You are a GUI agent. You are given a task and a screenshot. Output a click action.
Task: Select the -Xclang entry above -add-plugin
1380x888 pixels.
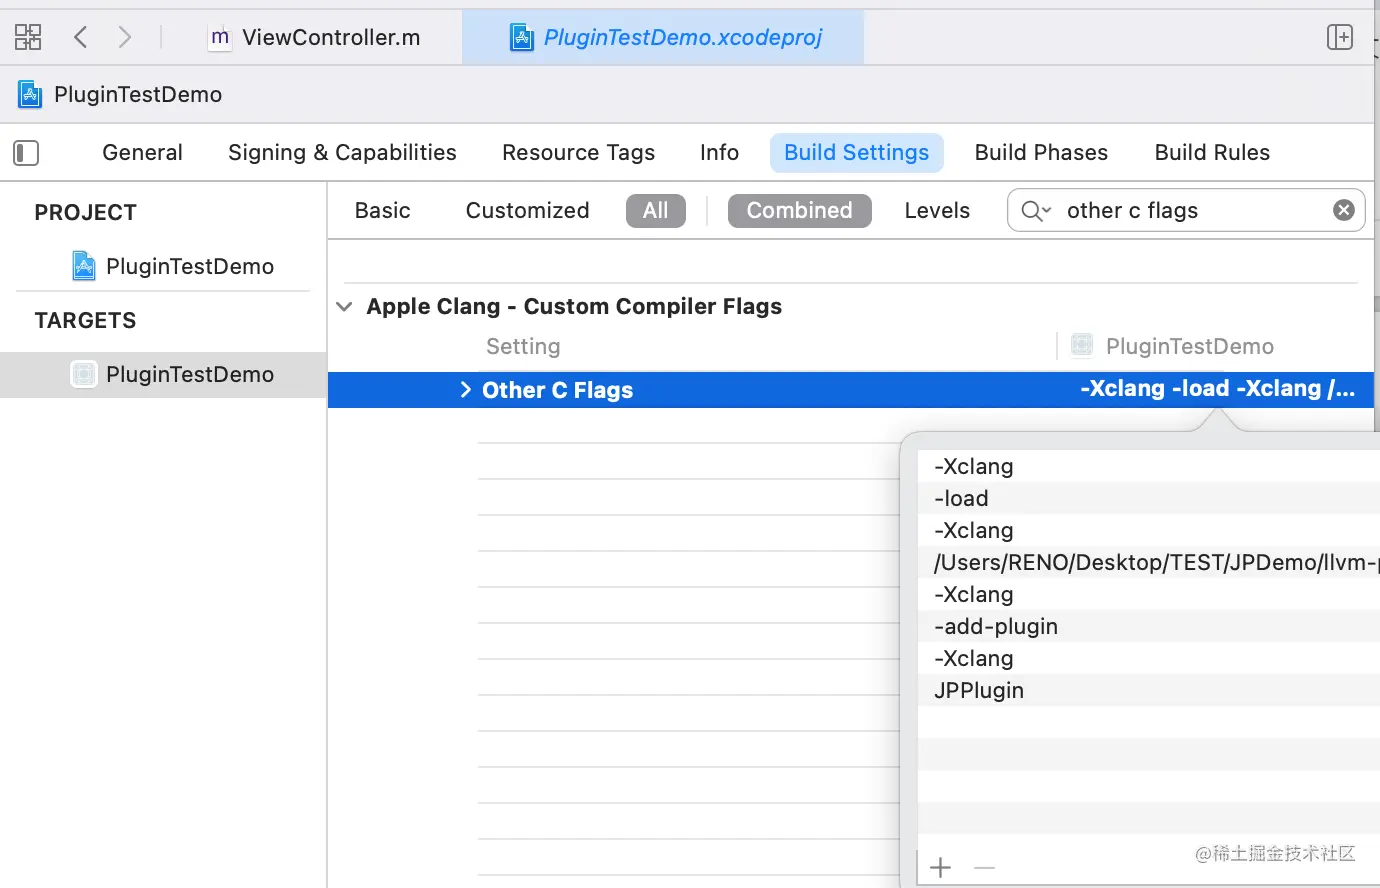1148,594
